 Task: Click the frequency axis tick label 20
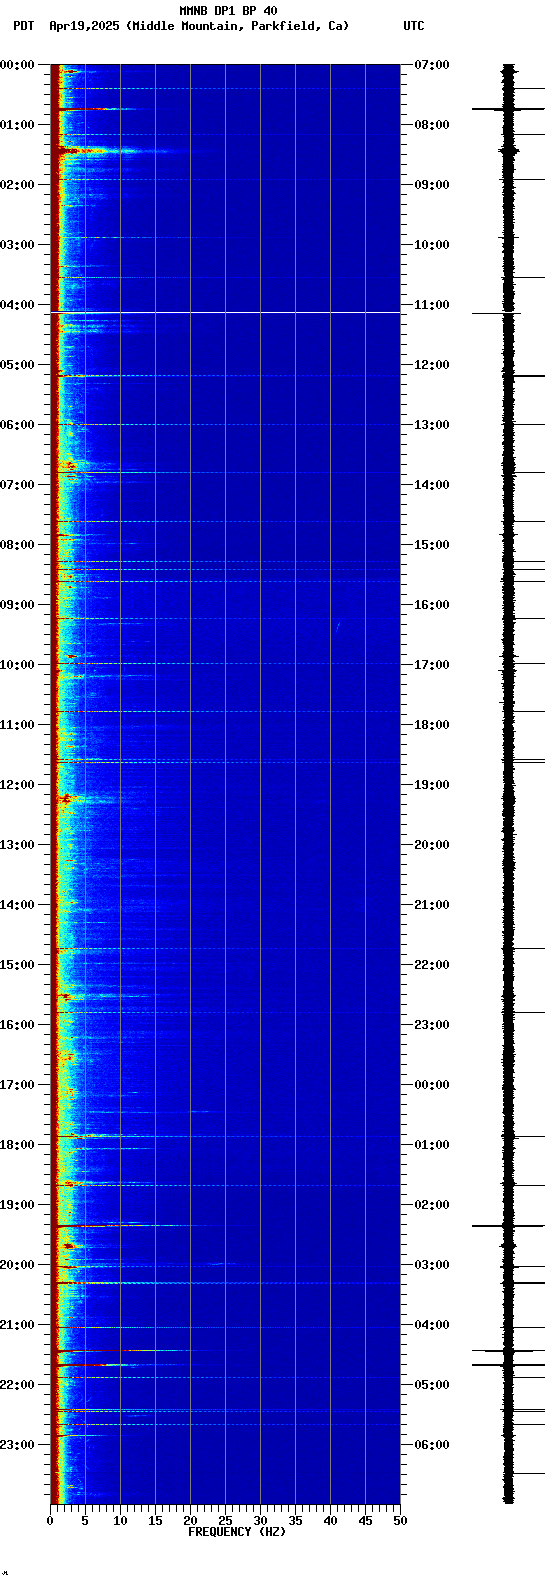[x=190, y=1521]
